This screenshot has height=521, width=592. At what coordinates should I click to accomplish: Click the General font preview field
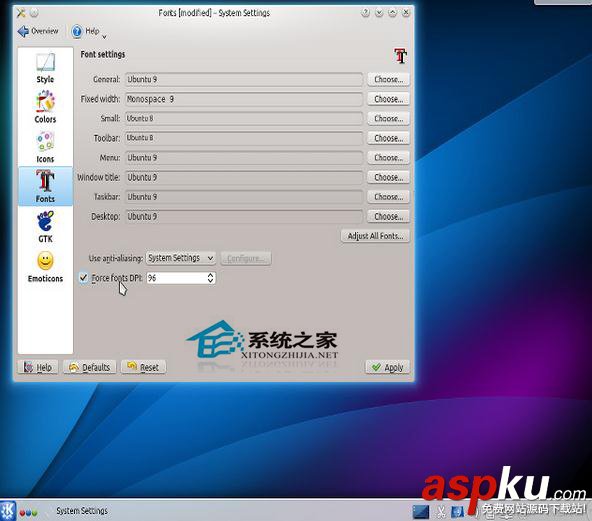pos(244,79)
